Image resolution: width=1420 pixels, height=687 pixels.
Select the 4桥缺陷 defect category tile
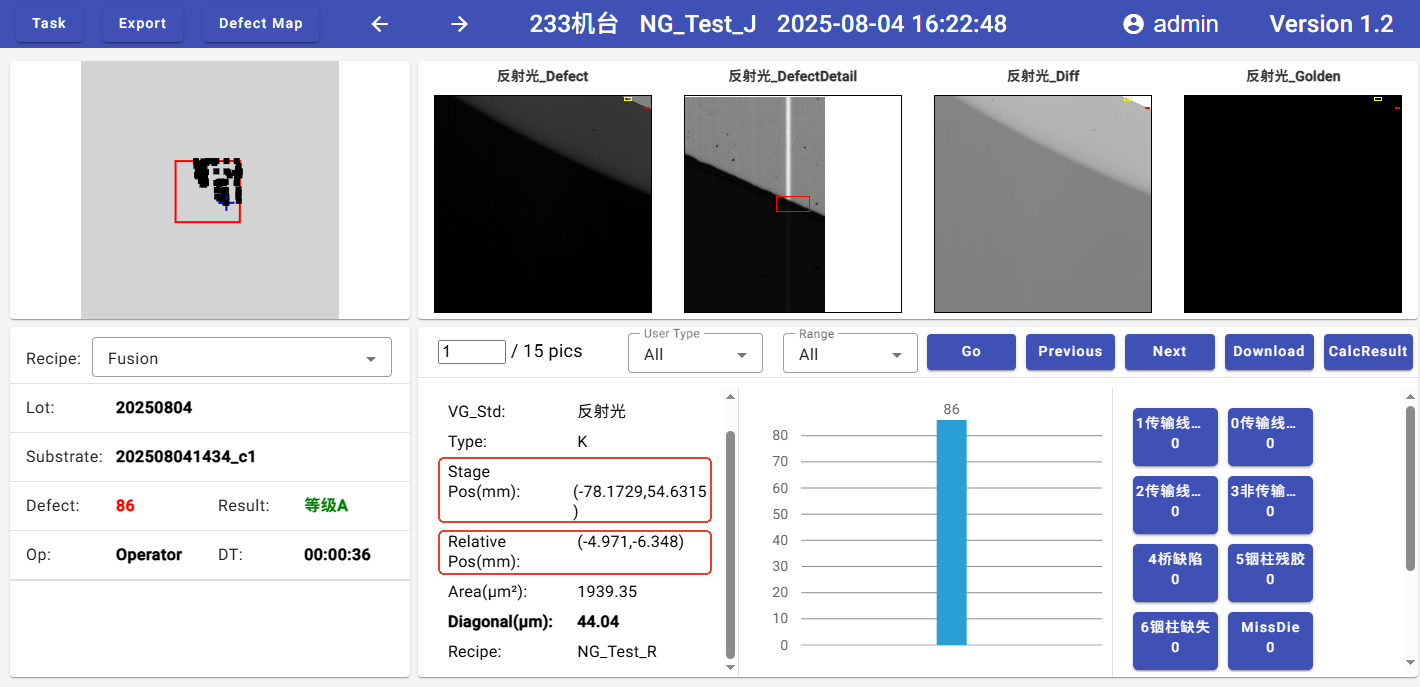click(x=1175, y=569)
